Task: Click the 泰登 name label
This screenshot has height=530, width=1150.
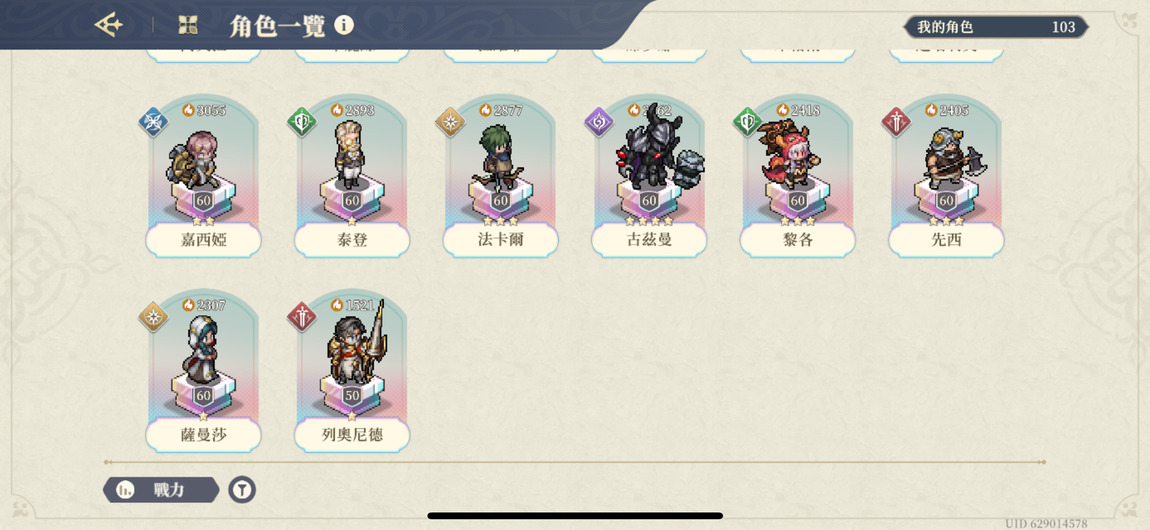Action: 352,240
